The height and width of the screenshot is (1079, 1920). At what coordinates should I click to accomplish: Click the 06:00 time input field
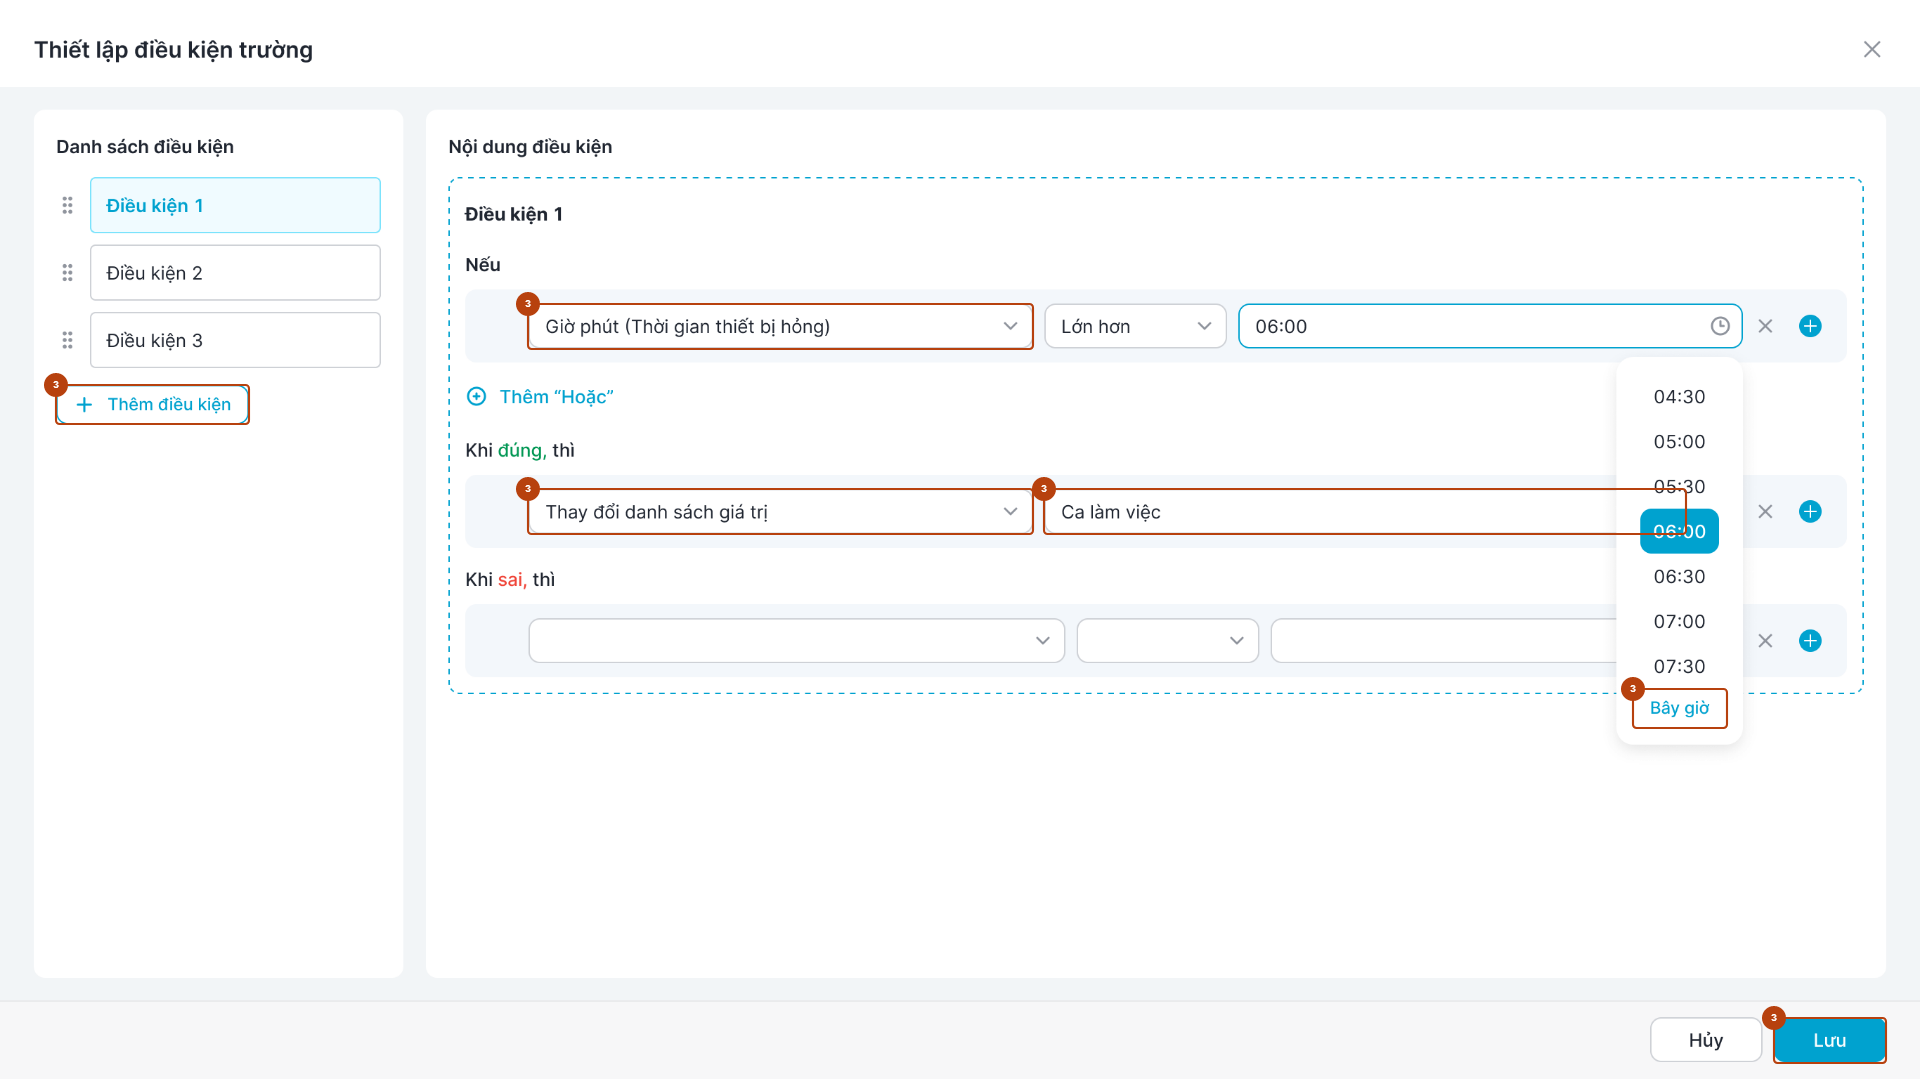[x=1490, y=326]
